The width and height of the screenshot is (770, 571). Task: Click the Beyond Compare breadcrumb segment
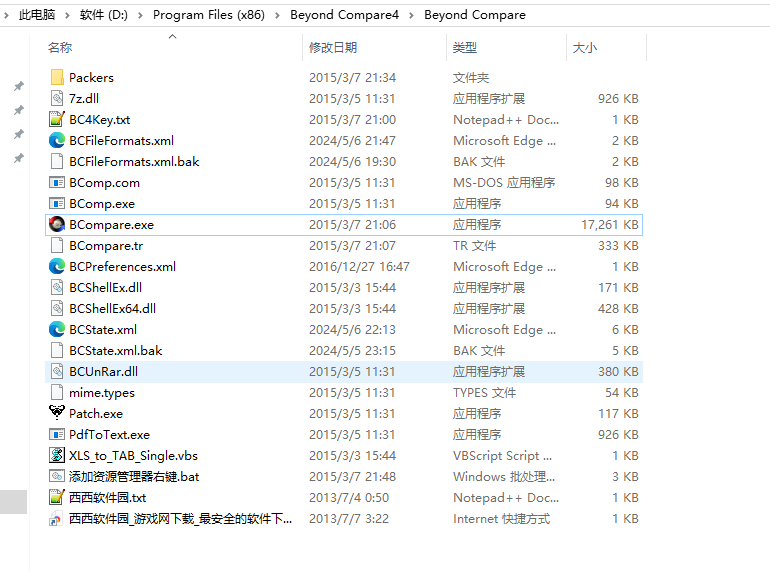[x=475, y=15]
